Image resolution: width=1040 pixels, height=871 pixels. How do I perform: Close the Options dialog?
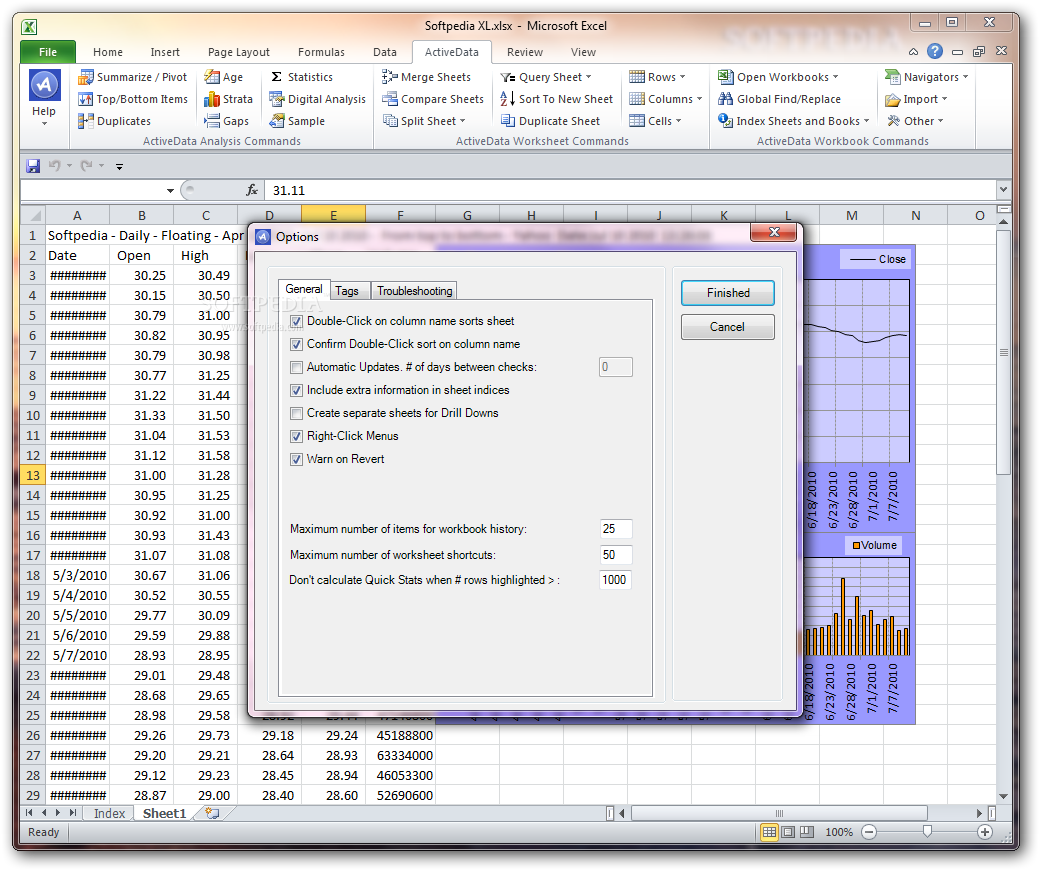click(x=773, y=232)
